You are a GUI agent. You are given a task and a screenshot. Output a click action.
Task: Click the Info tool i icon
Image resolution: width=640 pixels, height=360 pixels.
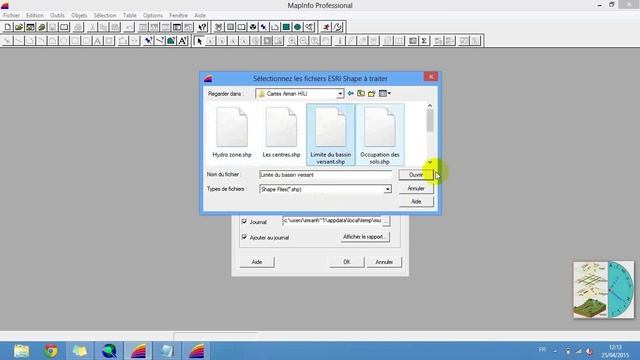[340, 41]
